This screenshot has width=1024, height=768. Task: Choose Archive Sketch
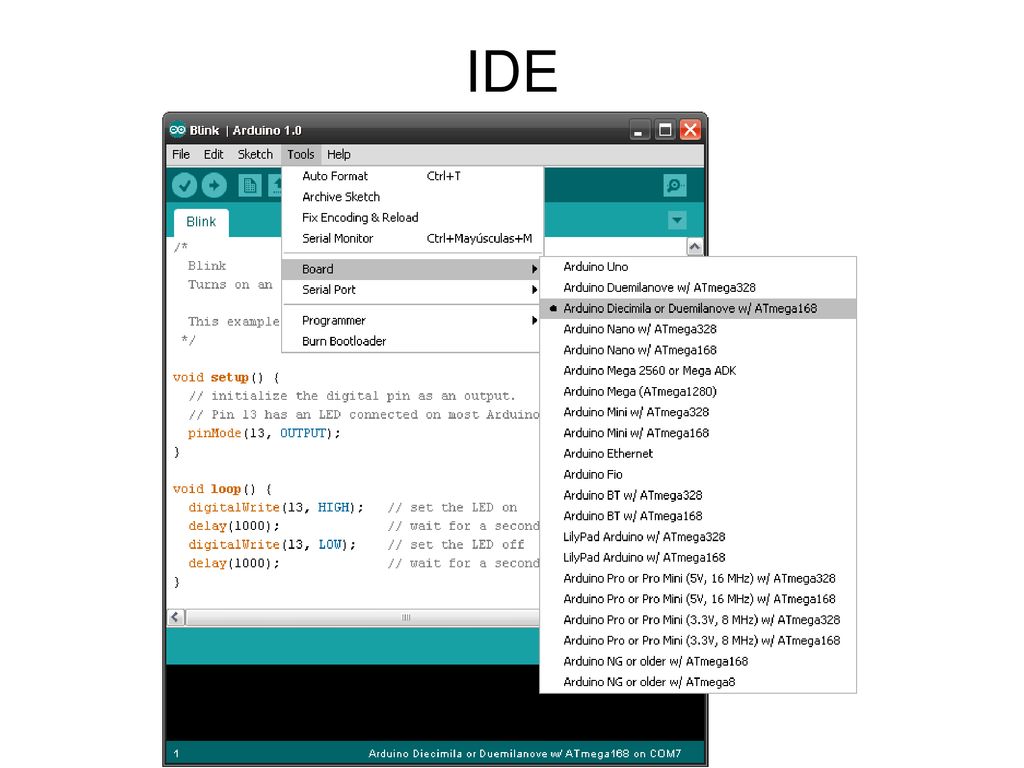pos(413,197)
